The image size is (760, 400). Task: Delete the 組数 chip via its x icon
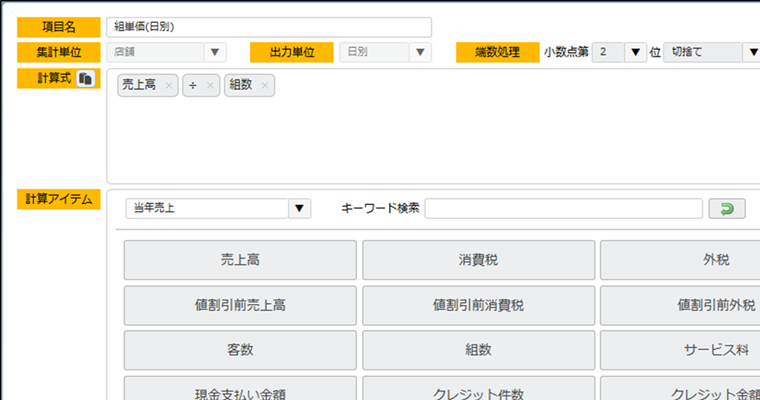point(264,86)
